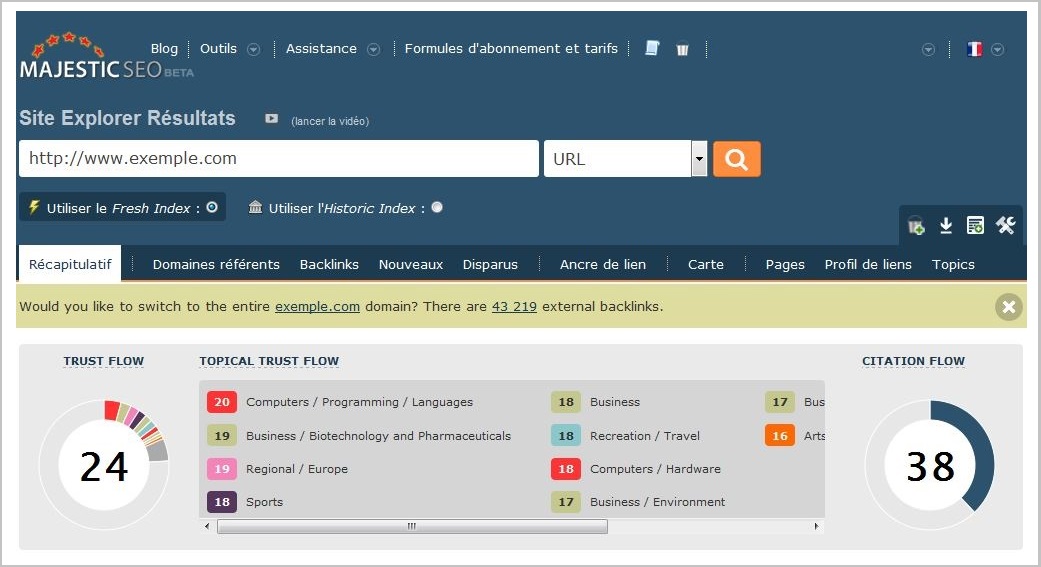Open the Assistance menu

(x=321, y=48)
